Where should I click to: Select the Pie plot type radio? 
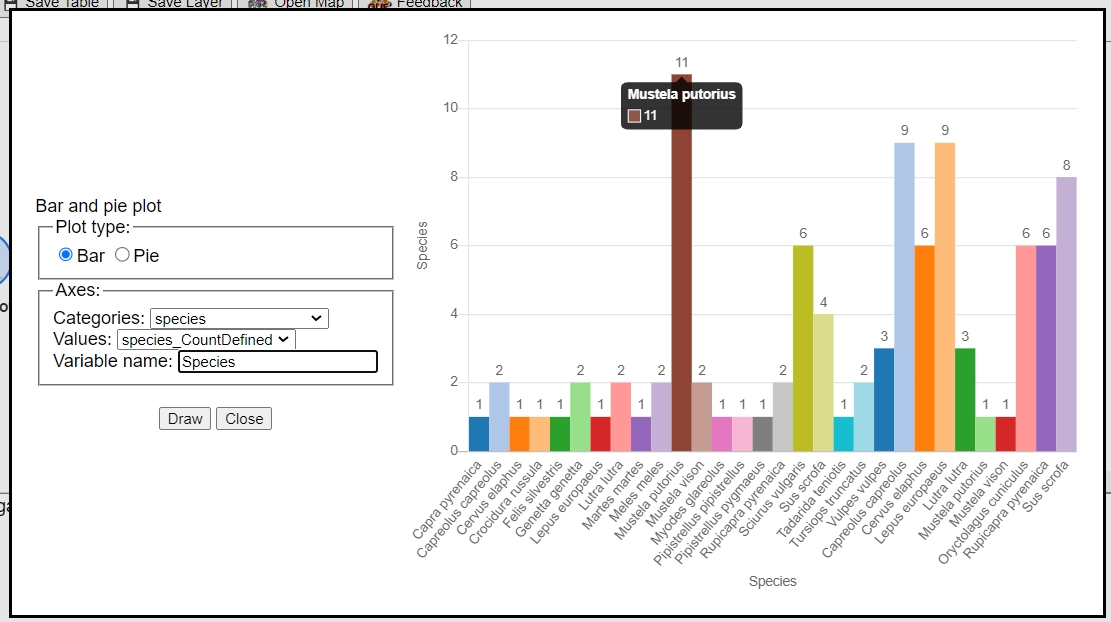pyautogui.click(x=122, y=254)
